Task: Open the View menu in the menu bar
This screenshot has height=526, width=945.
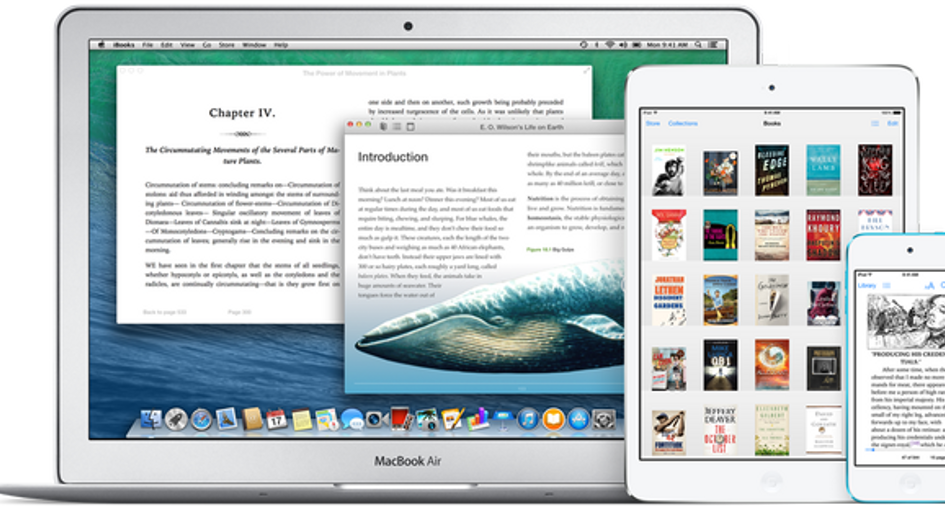Action: tap(186, 45)
